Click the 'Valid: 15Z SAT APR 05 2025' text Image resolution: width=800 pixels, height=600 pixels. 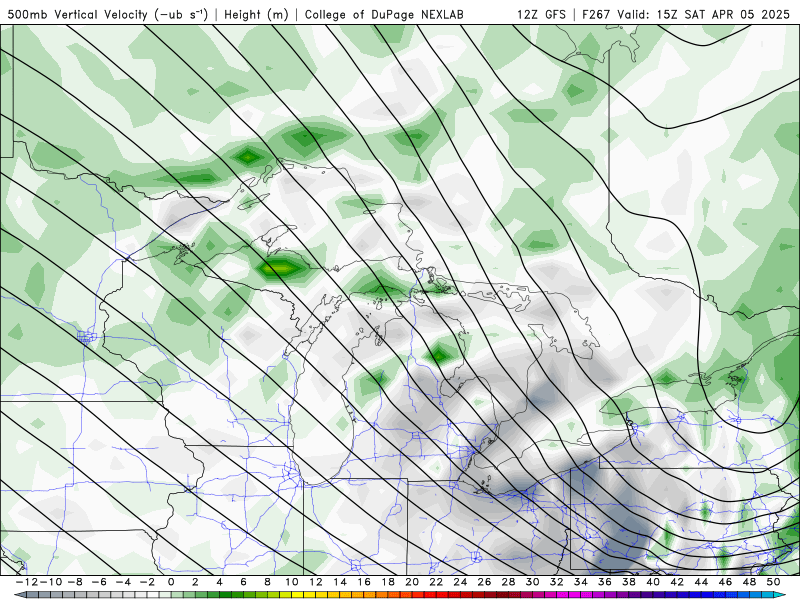[x=703, y=14]
